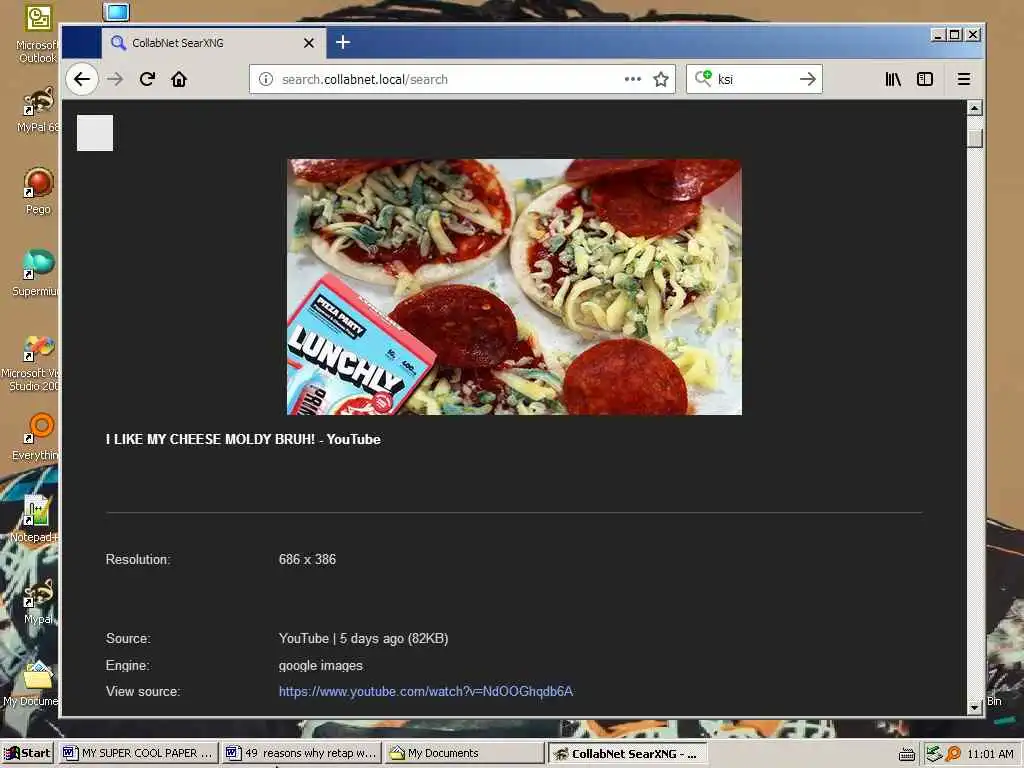Grab the vertical scrollbar thumb
The width and height of the screenshot is (1024, 768).
coord(974,138)
